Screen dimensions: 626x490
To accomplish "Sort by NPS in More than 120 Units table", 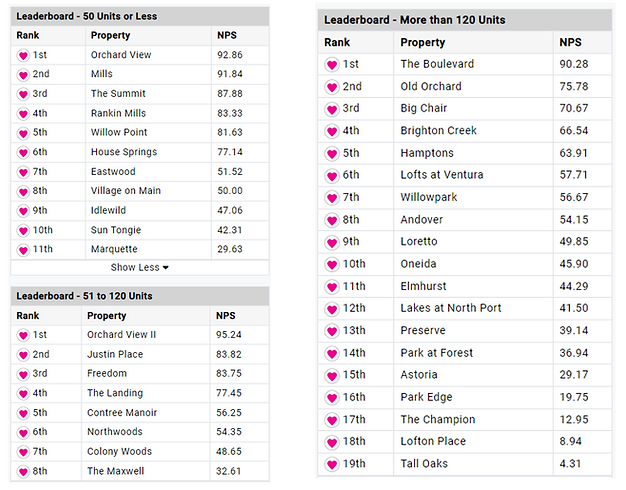I will click(570, 42).
